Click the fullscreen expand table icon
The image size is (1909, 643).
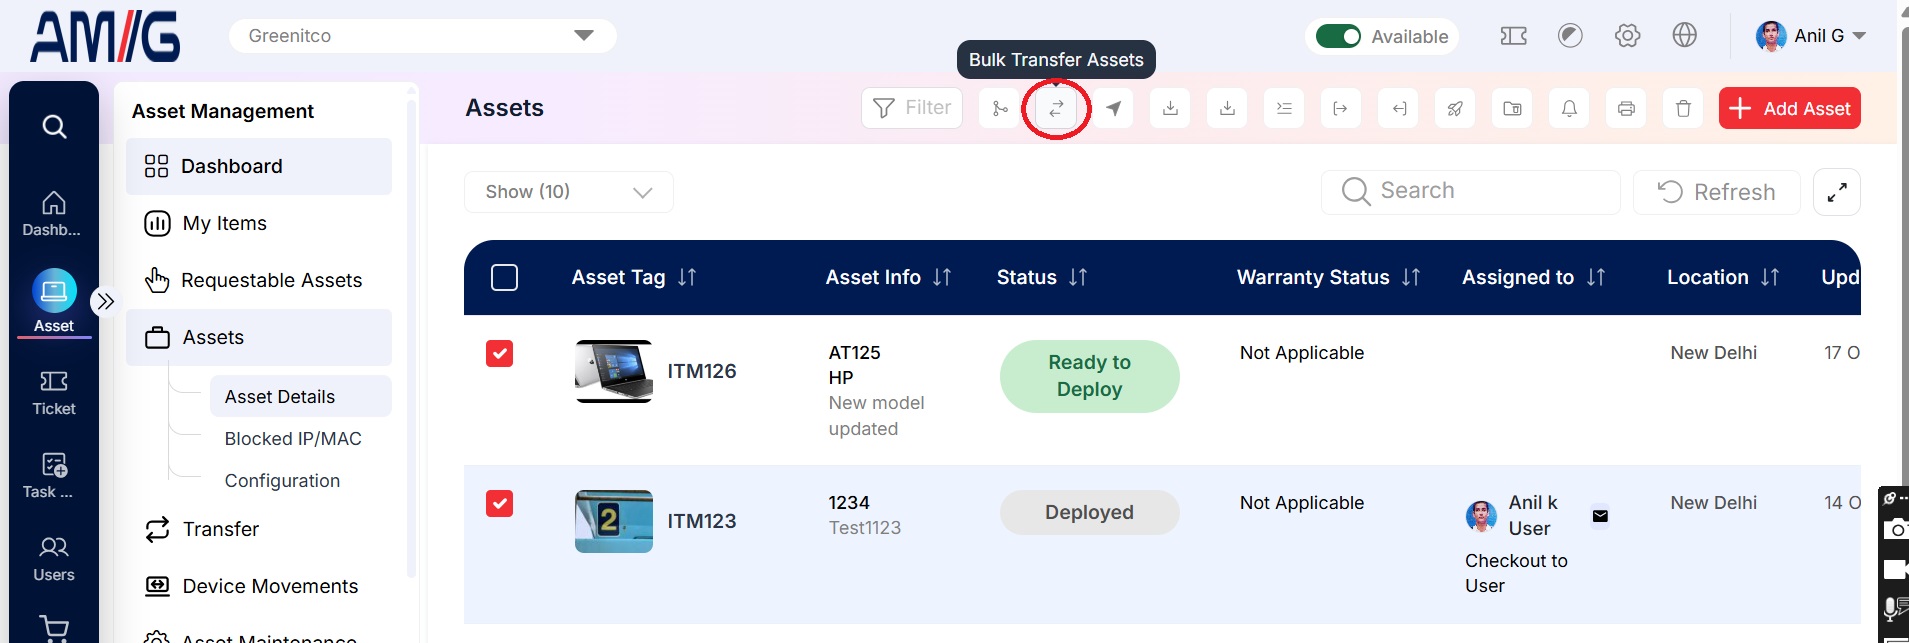point(1837,192)
